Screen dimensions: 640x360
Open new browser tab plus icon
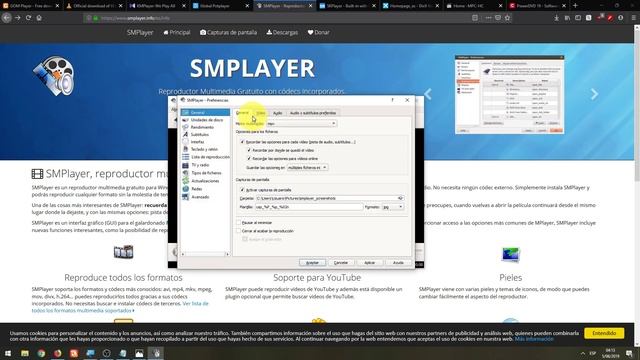(575, 6)
